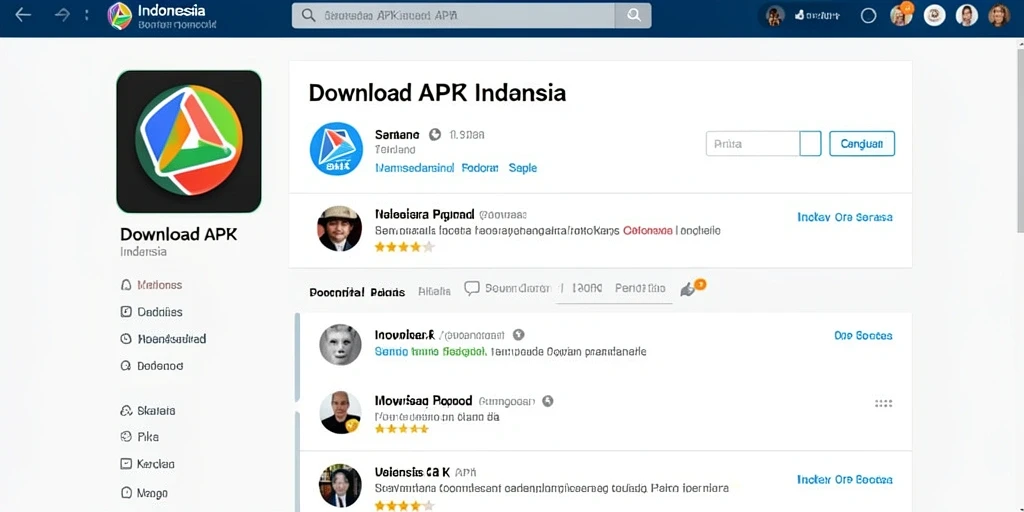The image size is (1024, 512).
Task: Click the Fodoran link
Action: pyautogui.click(x=480, y=168)
